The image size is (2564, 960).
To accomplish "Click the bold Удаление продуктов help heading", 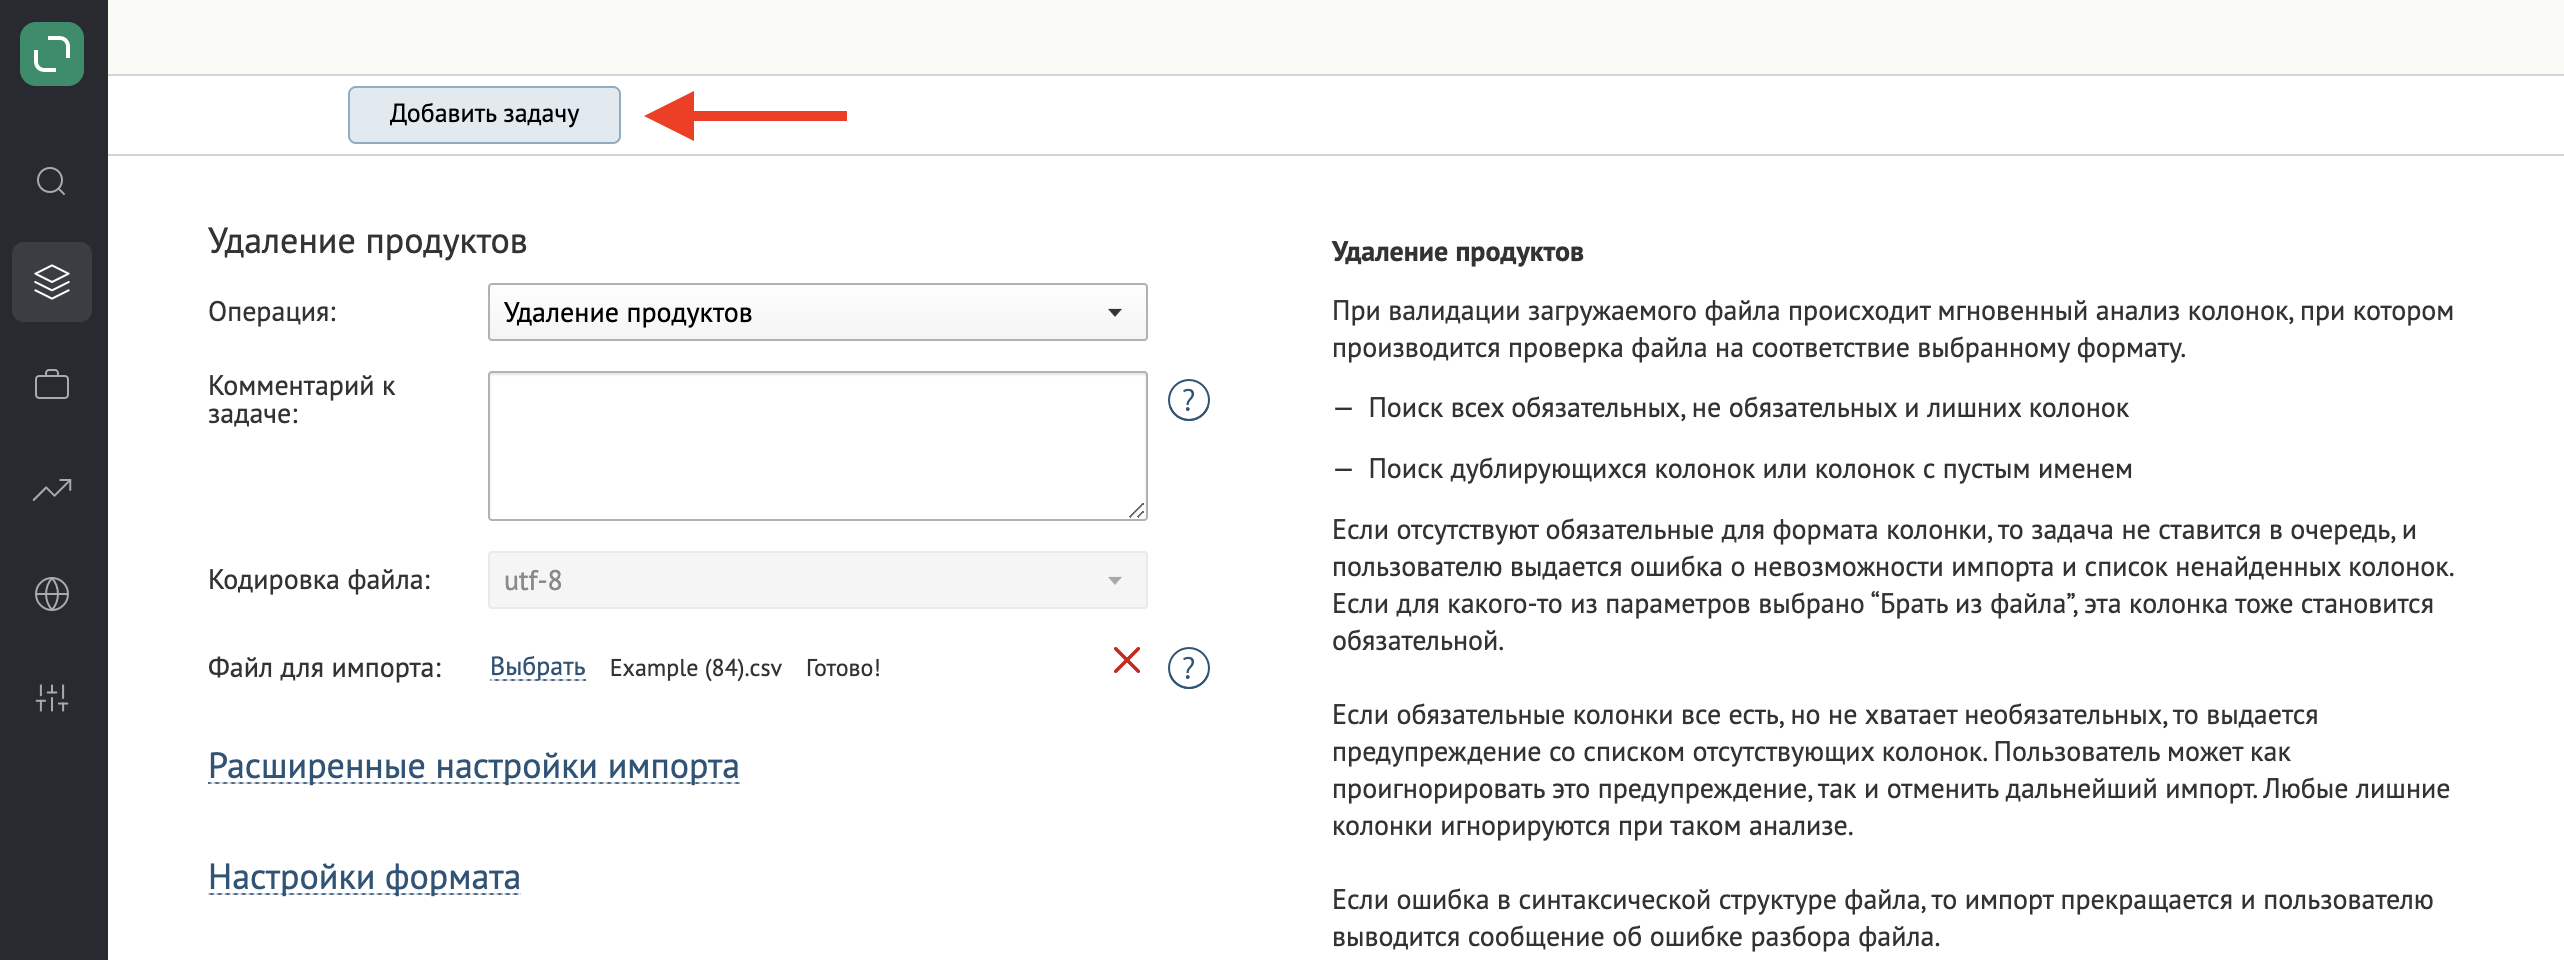I will [1457, 252].
